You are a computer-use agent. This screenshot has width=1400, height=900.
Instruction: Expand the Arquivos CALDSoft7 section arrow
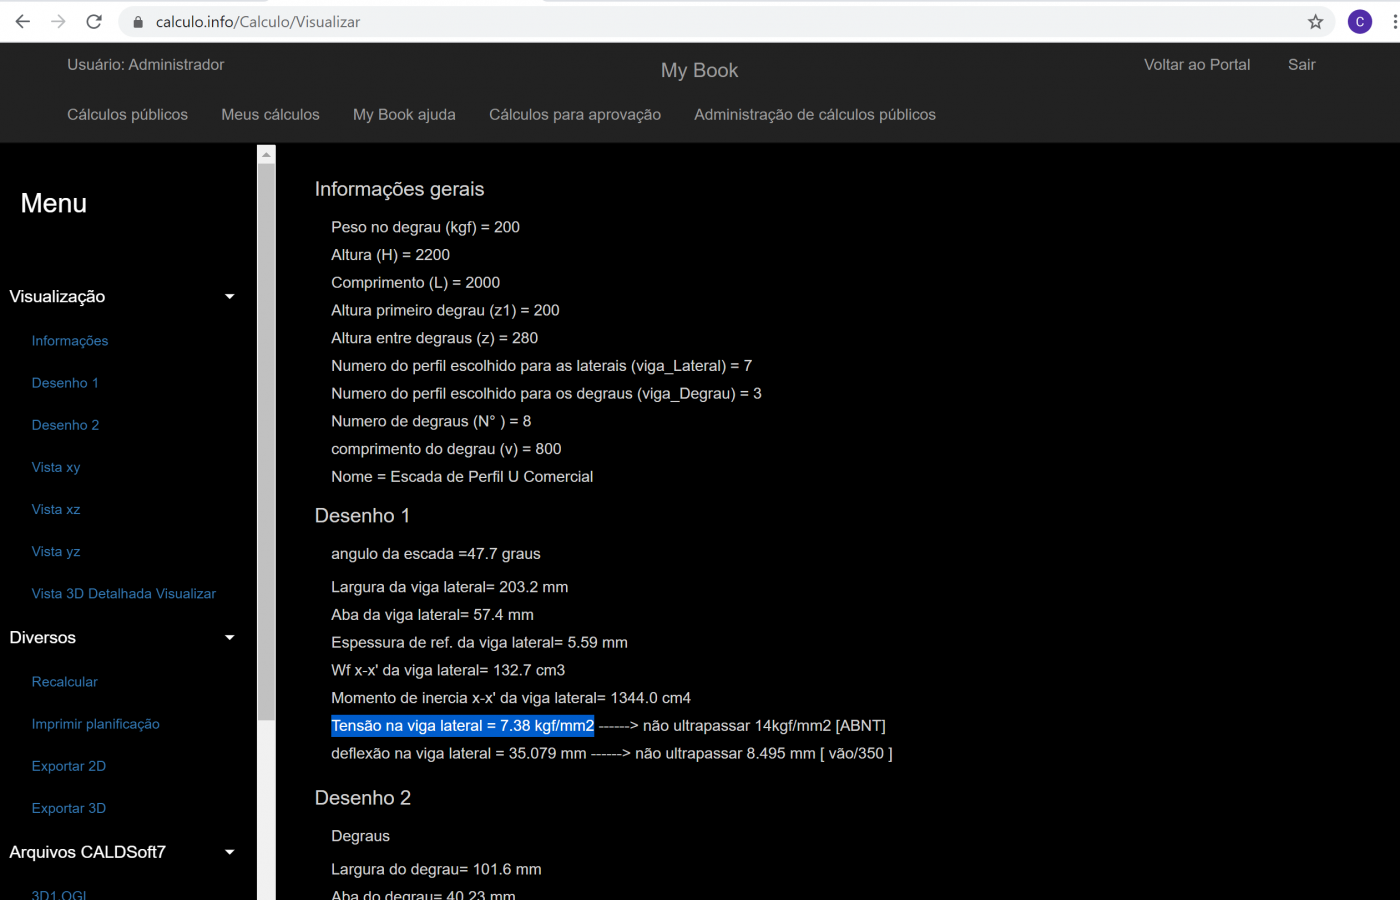229,853
